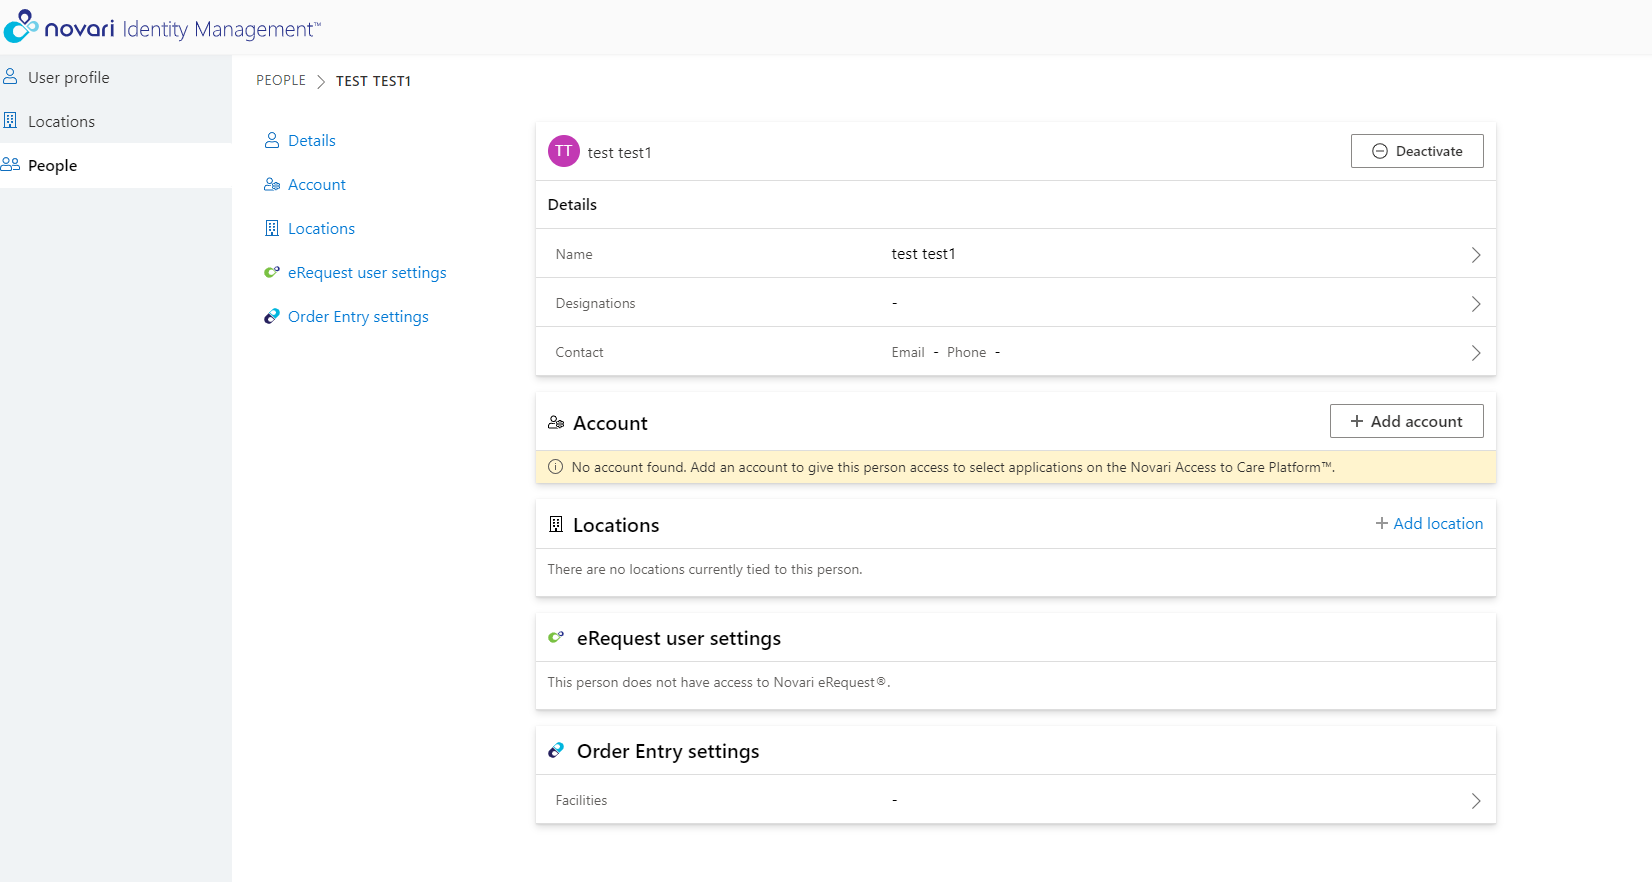Click the People group icon in sidebar
The image size is (1652, 882).
10,164
